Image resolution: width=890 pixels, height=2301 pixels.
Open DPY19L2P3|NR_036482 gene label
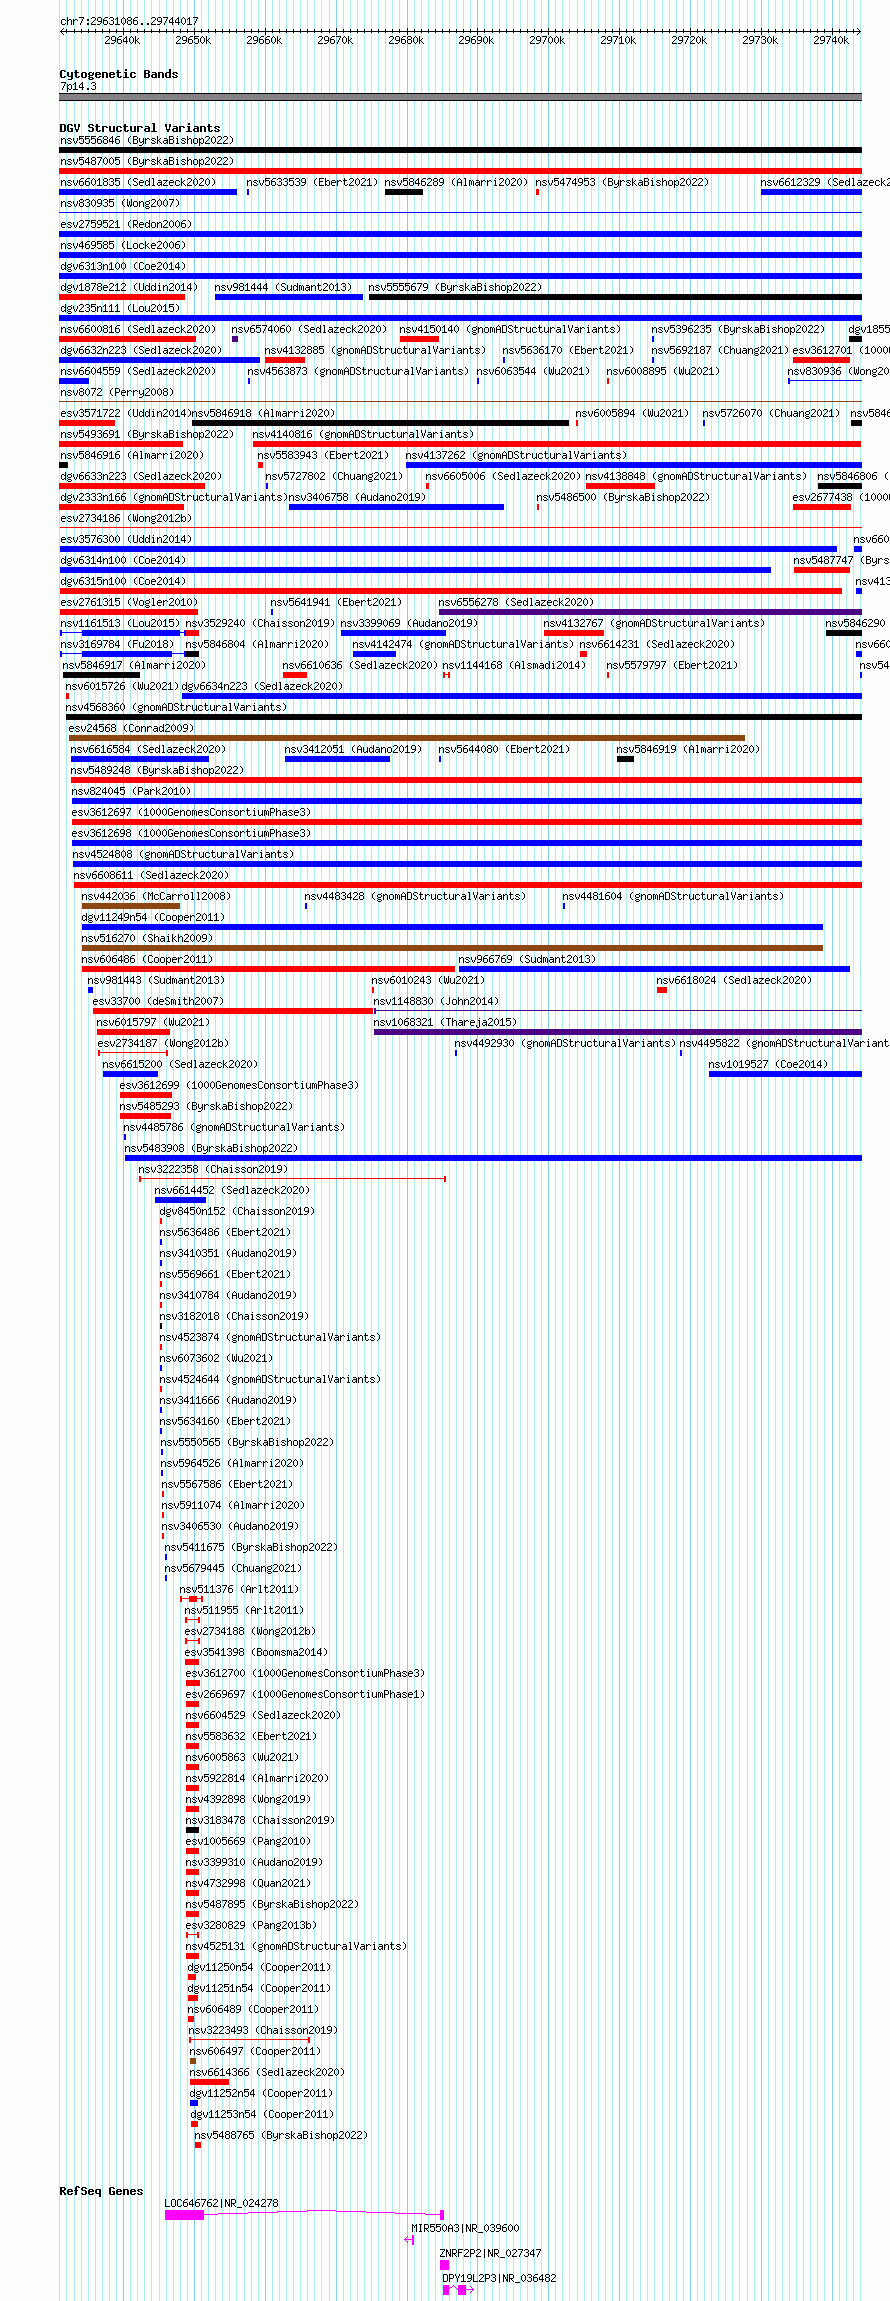pyautogui.click(x=499, y=2278)
